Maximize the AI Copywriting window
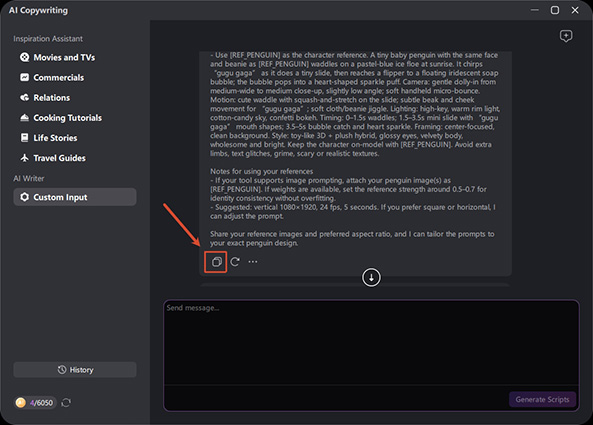This screenshot has width=593, height=425. point(555,10)
